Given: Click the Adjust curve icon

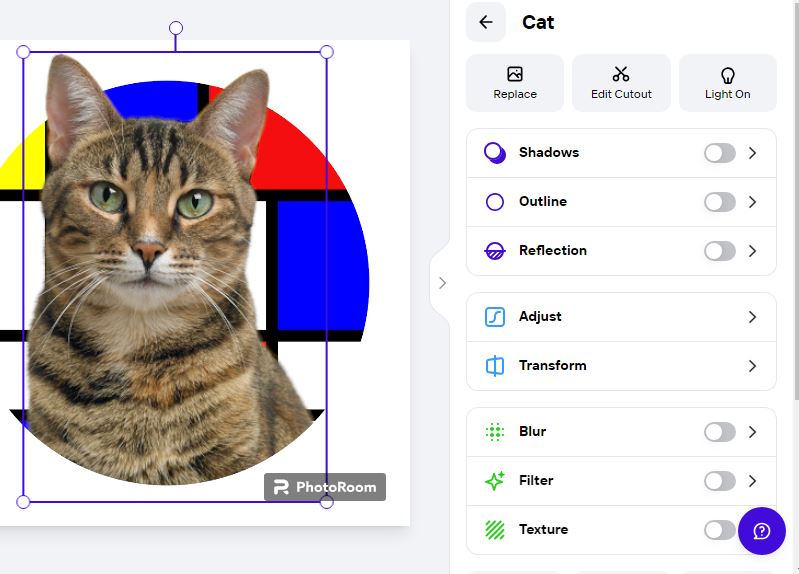Looking at the screenshot, I should click(495, 317).
